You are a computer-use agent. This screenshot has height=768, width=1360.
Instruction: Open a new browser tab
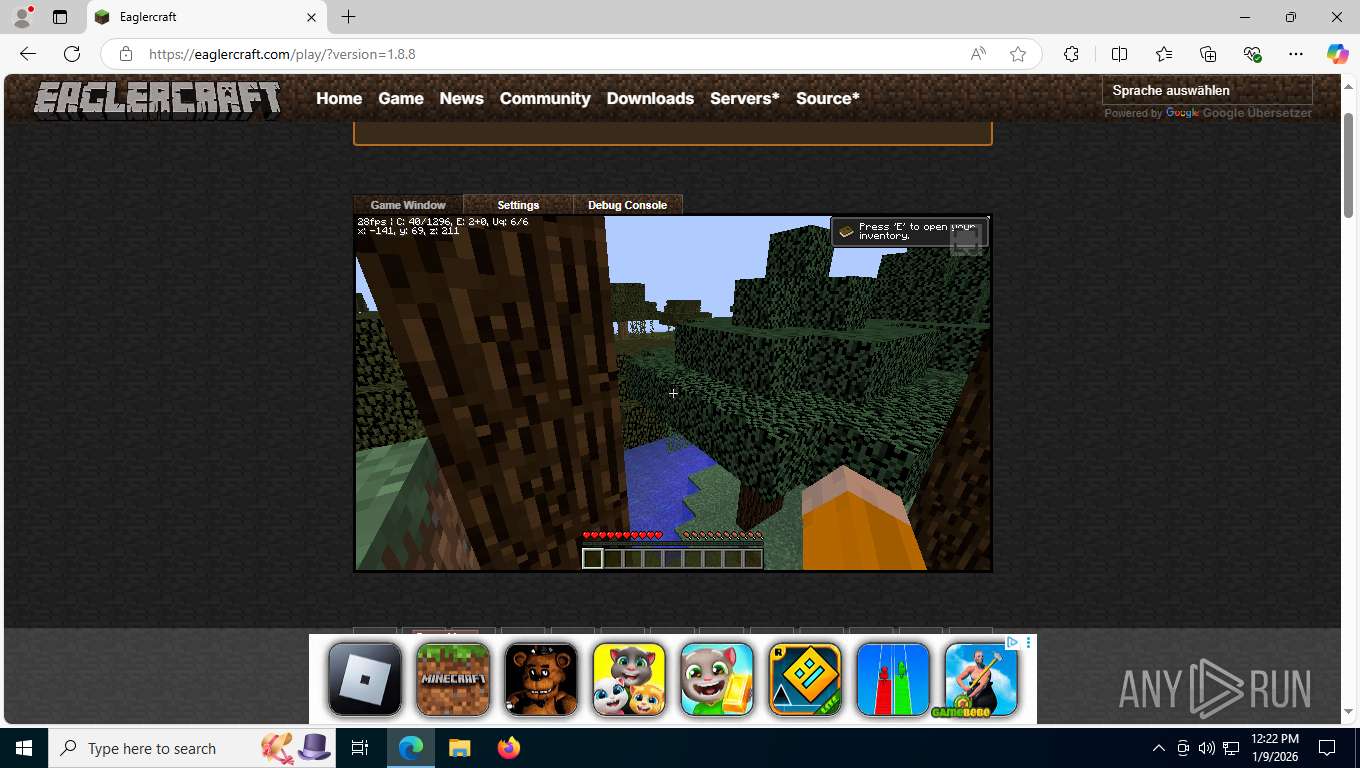click(348, 17)
